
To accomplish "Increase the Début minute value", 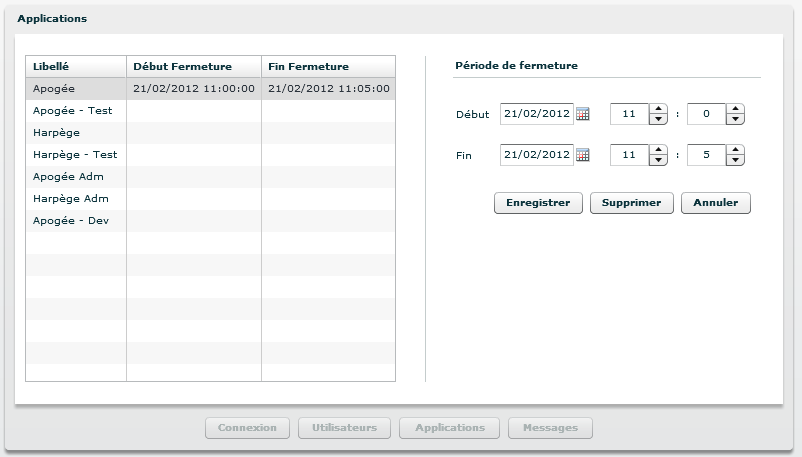I will [735, 109].
